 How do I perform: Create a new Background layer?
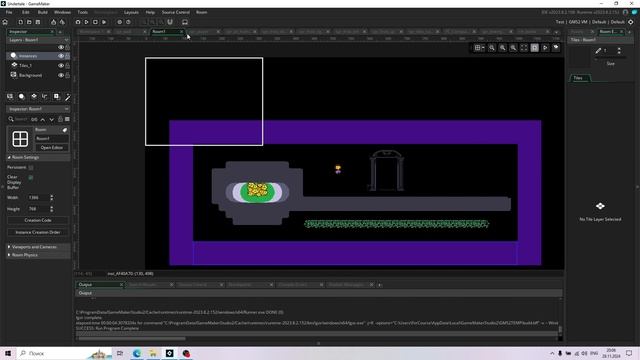[x=10, y=96]
